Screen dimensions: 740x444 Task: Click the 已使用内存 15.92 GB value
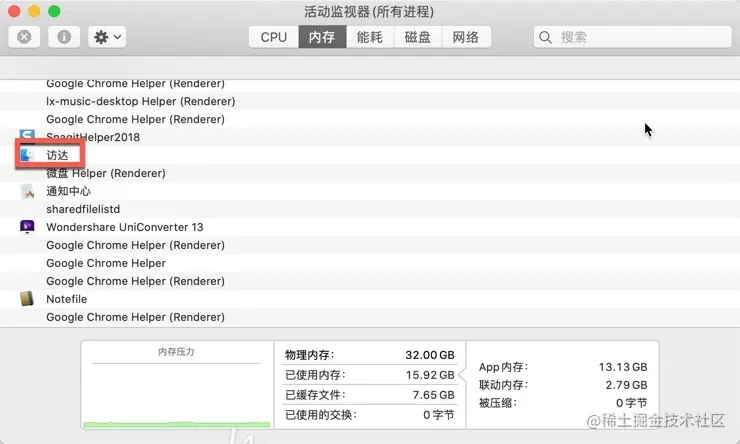coord(430,375)
